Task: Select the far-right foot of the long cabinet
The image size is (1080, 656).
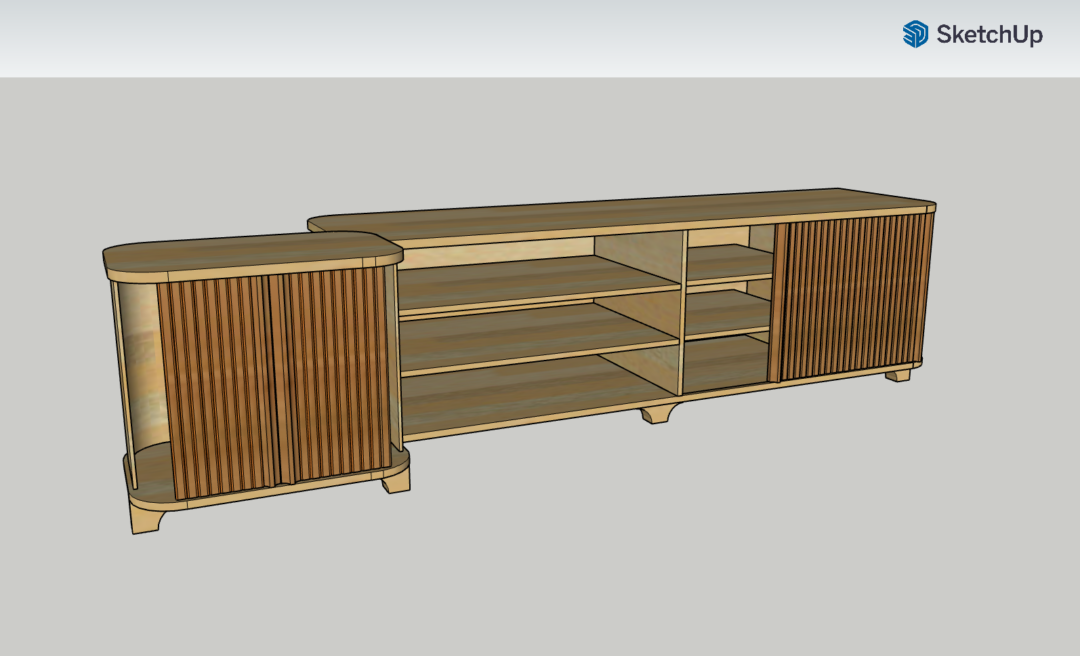Action: pos(897,375)
